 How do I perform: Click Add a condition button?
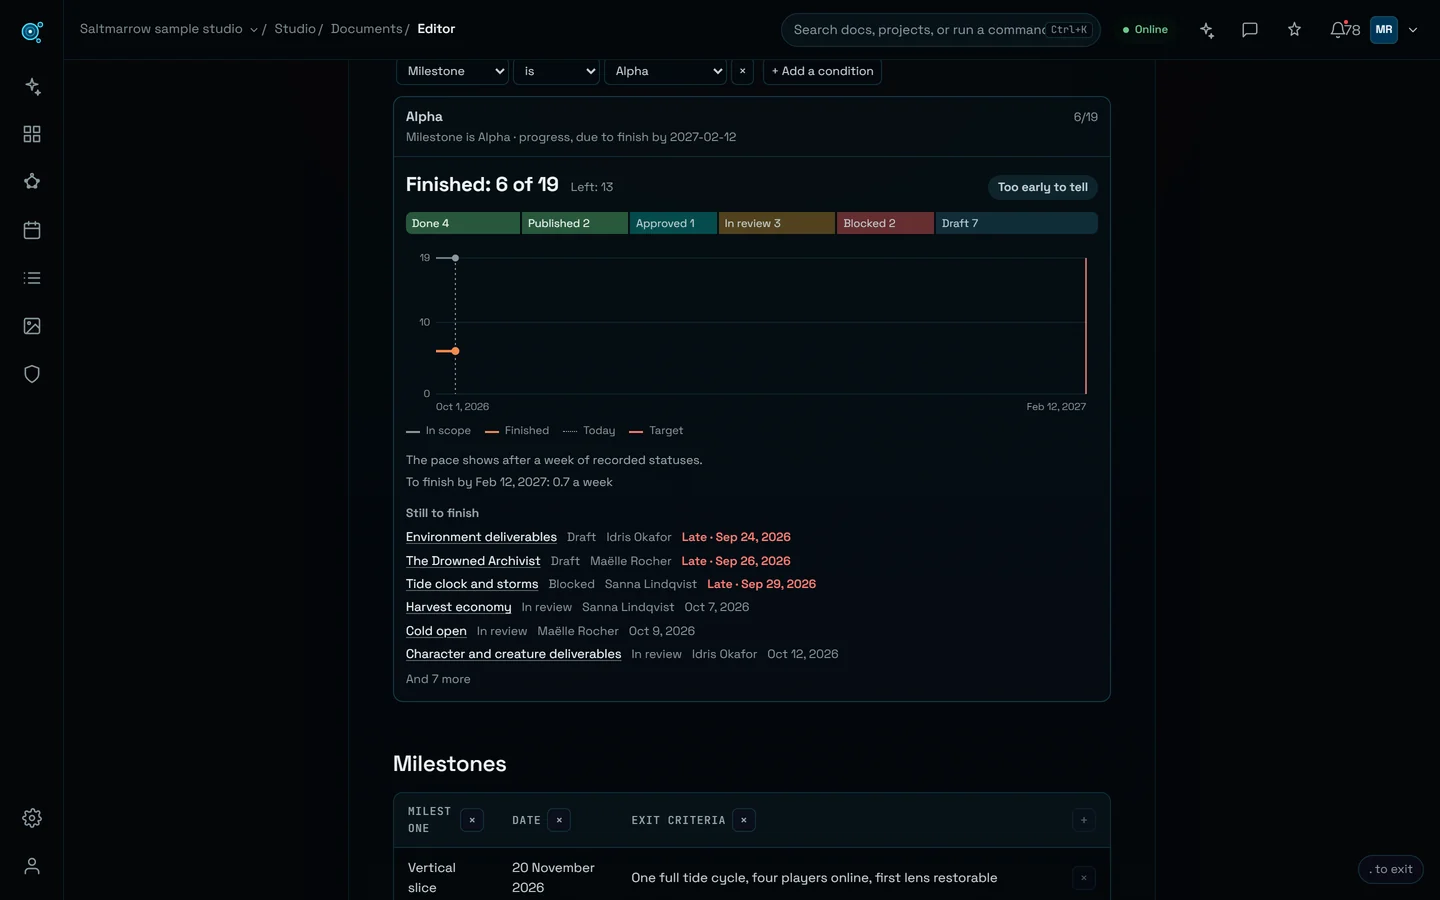[822, 71]
